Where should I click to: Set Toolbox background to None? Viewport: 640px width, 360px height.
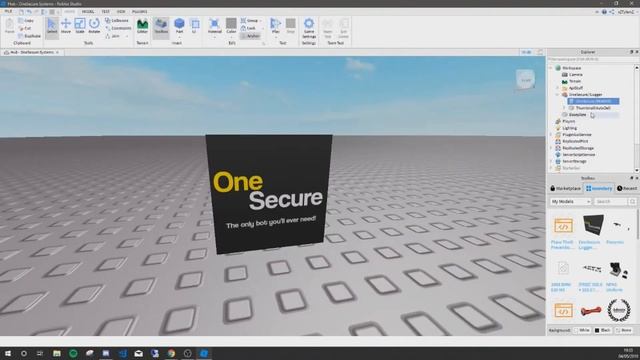(x=623, y=330)
